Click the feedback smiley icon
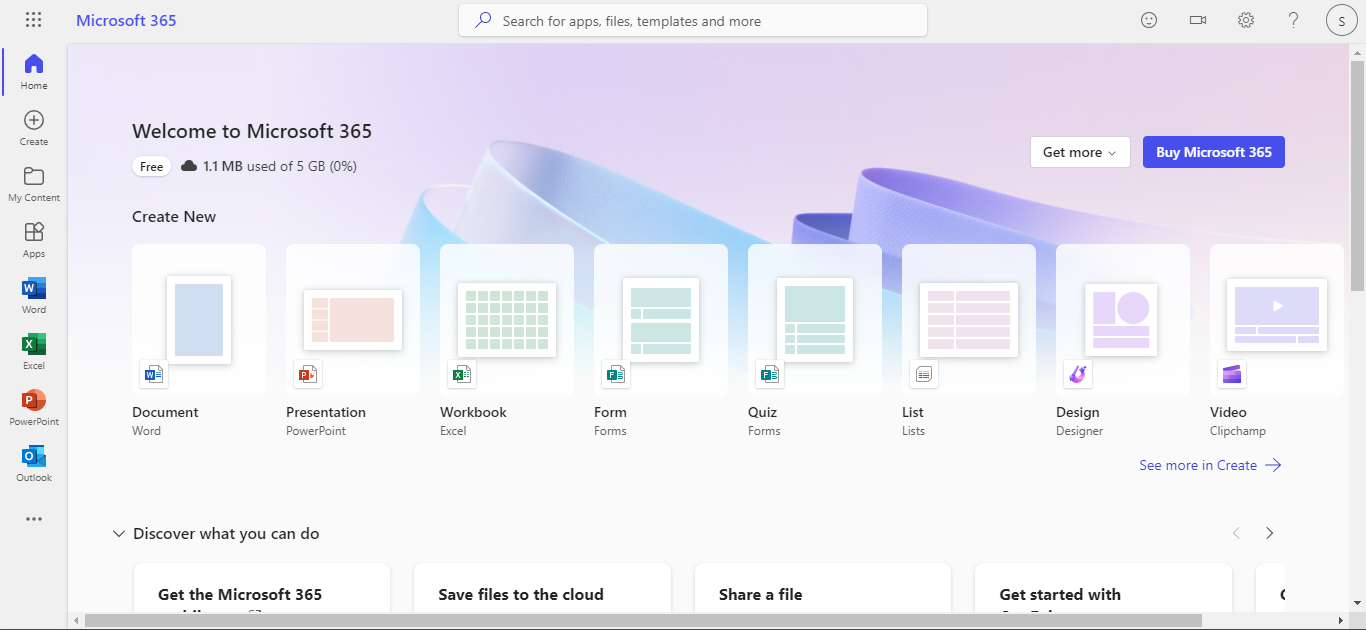The width and height of the screenshot is (1366, 630). 1149,19
